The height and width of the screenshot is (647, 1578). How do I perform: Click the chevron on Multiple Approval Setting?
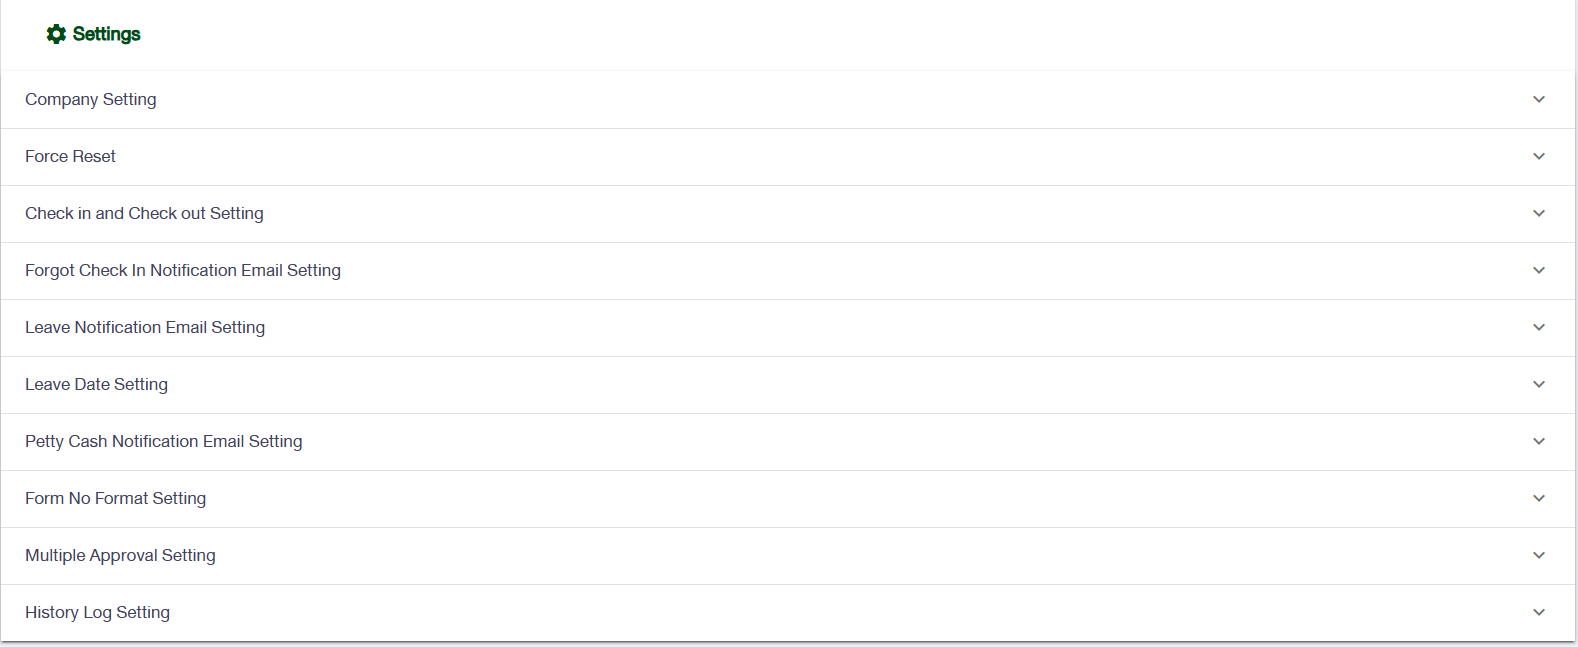coord(1537,554)
